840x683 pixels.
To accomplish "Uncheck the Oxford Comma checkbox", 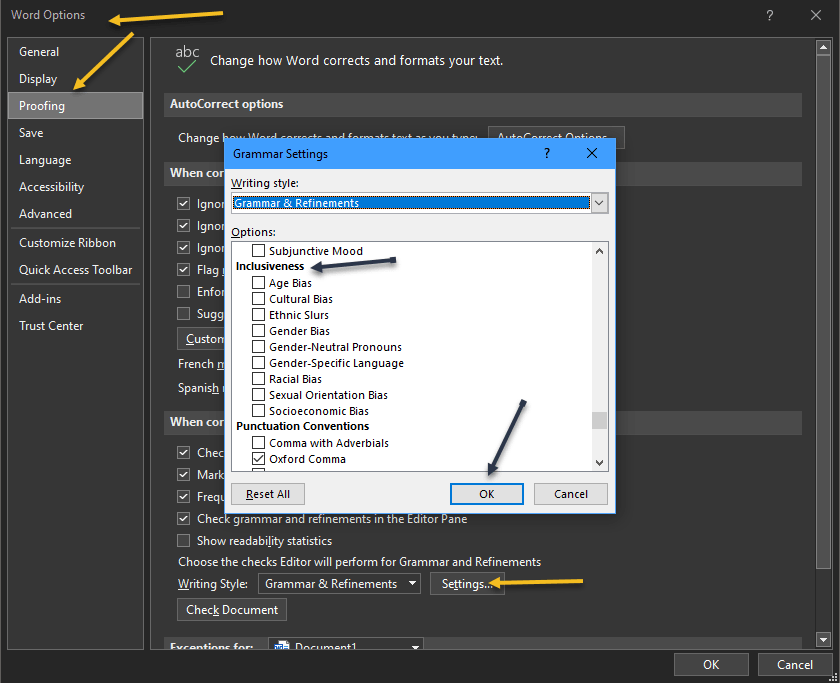I will [x=259, y=459].
